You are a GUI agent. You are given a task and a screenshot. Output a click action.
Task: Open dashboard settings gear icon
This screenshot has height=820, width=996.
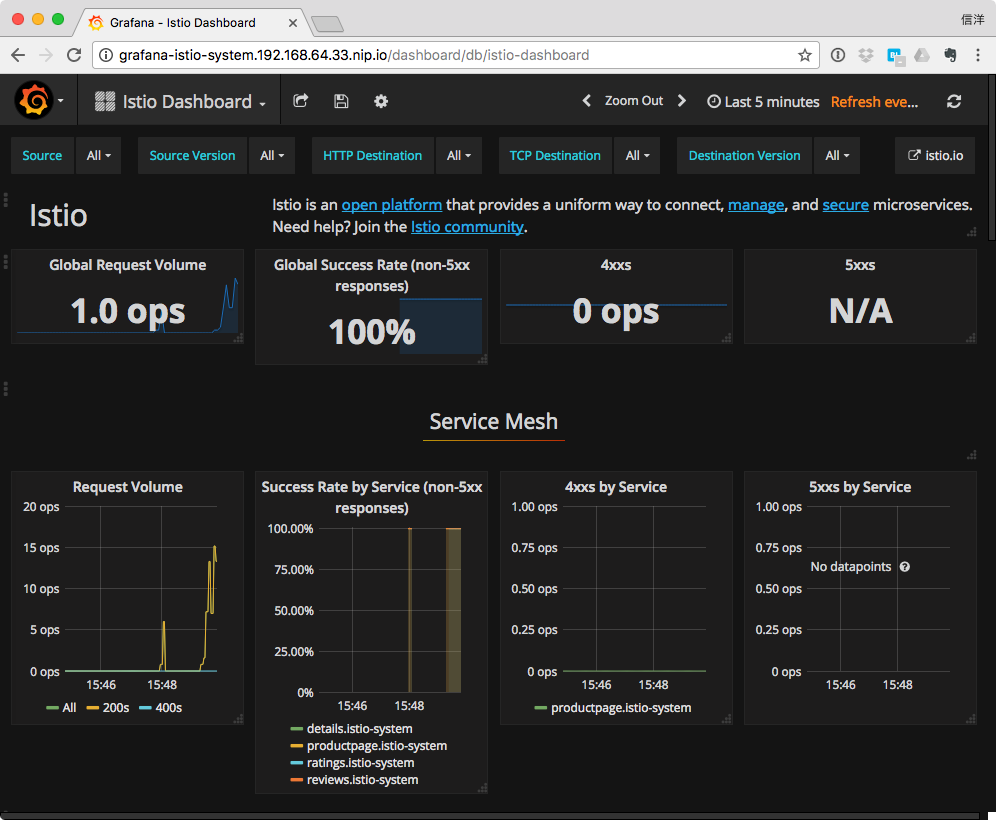pos(381,101)
